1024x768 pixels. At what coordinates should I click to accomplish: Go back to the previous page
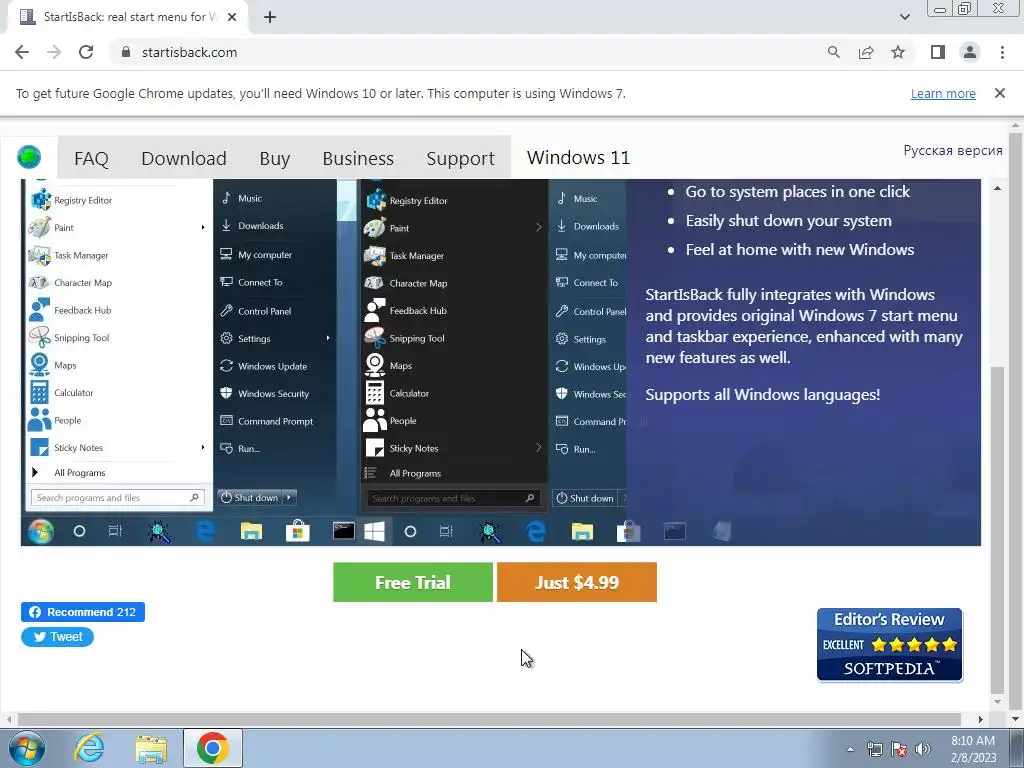tap(22, 52)
